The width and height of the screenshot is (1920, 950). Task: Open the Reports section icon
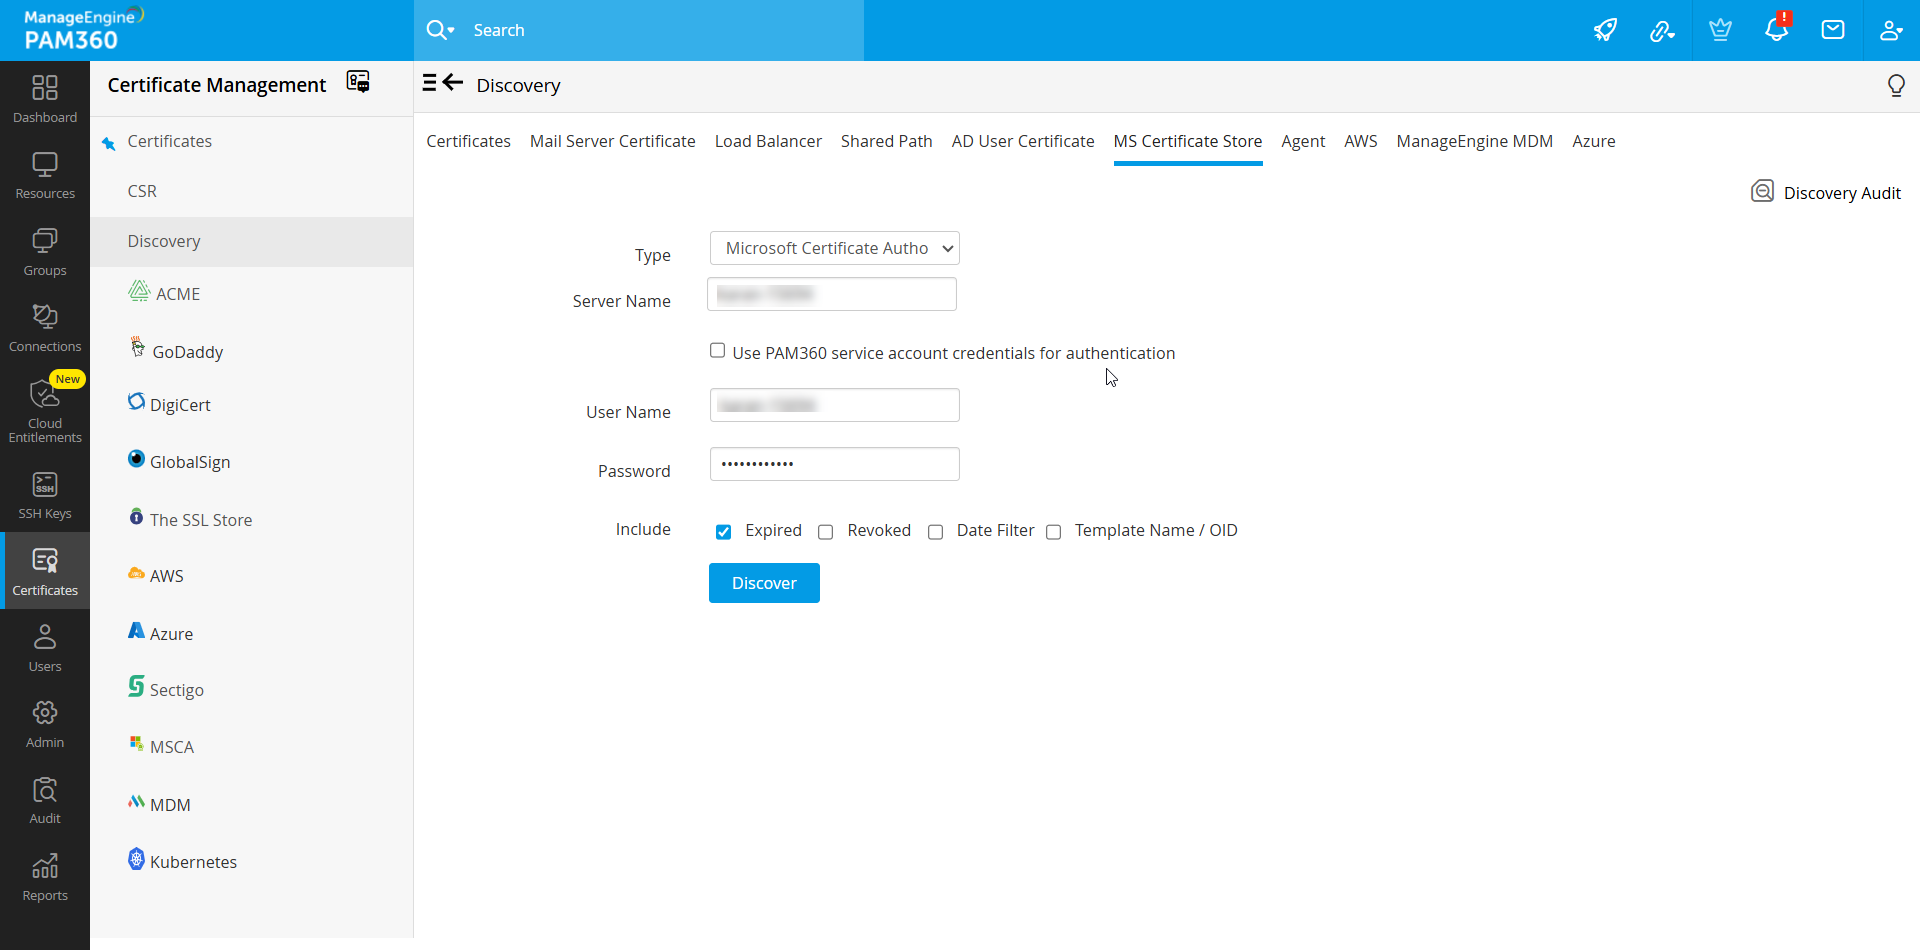pyautogui.click(x=45, y=878)
